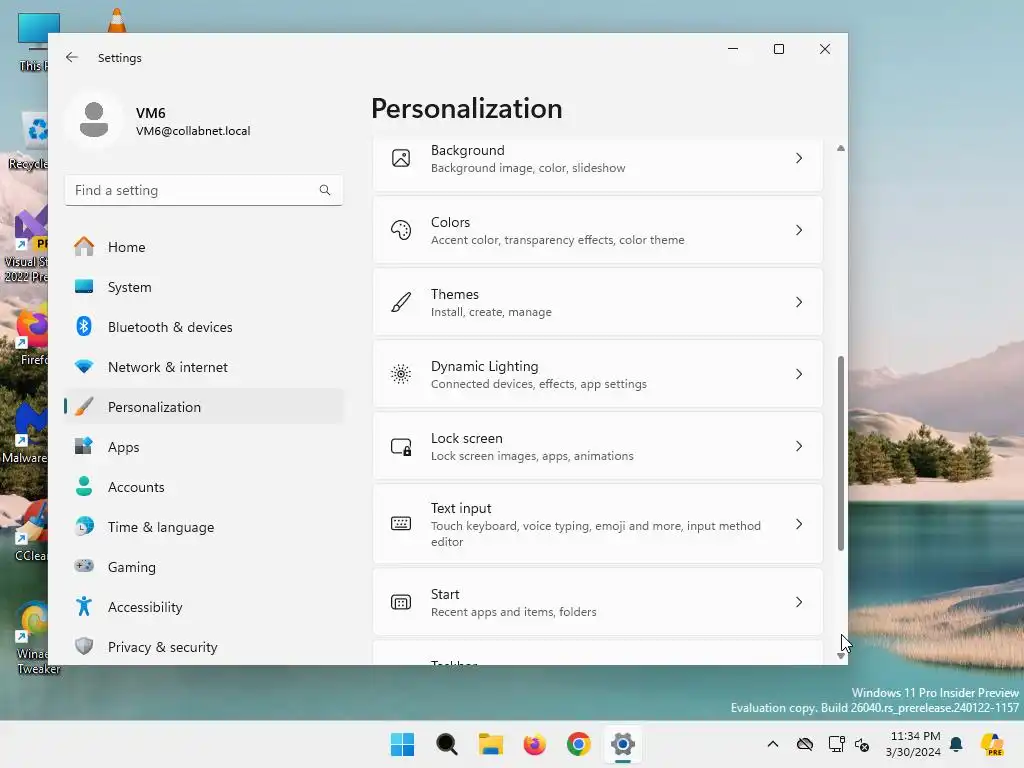Click the Gaming controller icon in sidebar
The image size is (1024, 768).
coord(84,566)
